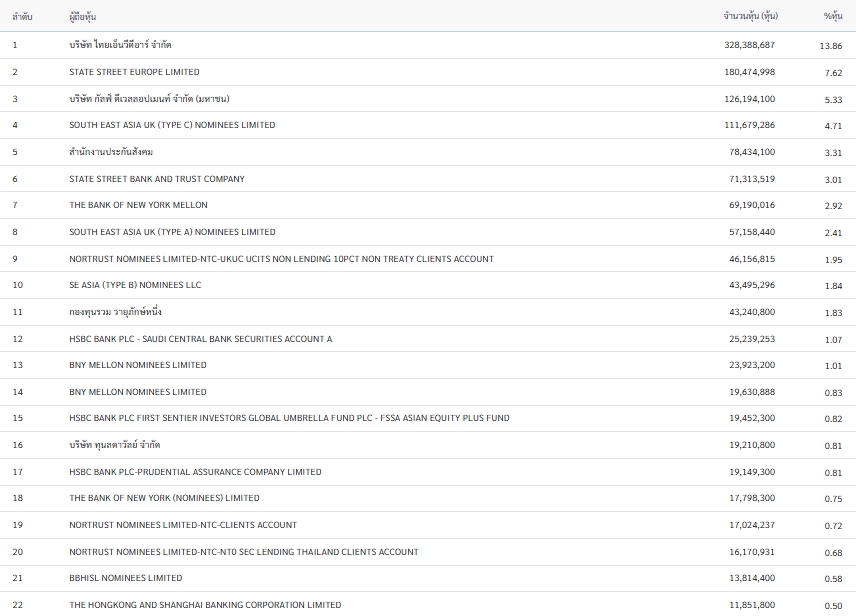This screenshot has width=856, height=616.
Task: Select สำนักงานประกันสังคม shareholder name
Action: click(x=111, y=152)
